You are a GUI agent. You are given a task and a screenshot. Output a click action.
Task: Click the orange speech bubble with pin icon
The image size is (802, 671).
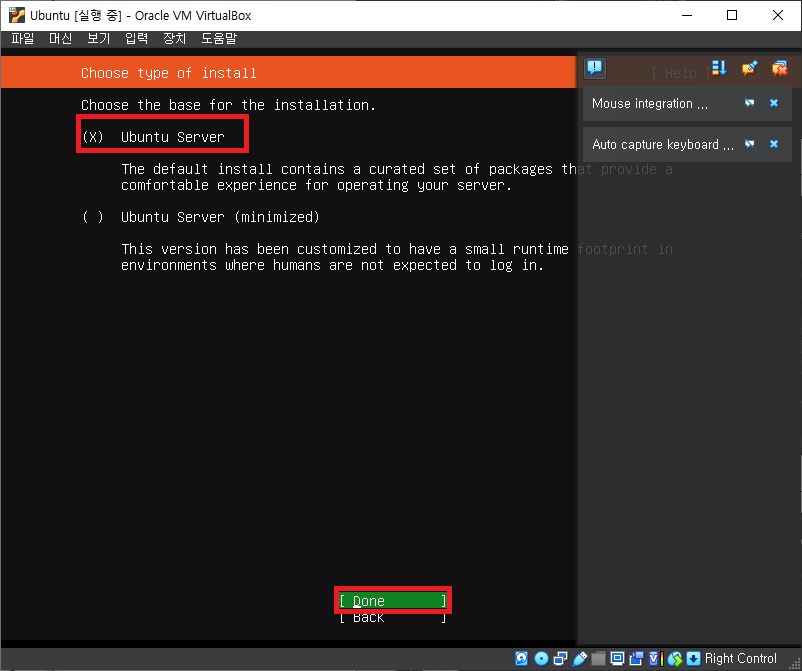749,68
